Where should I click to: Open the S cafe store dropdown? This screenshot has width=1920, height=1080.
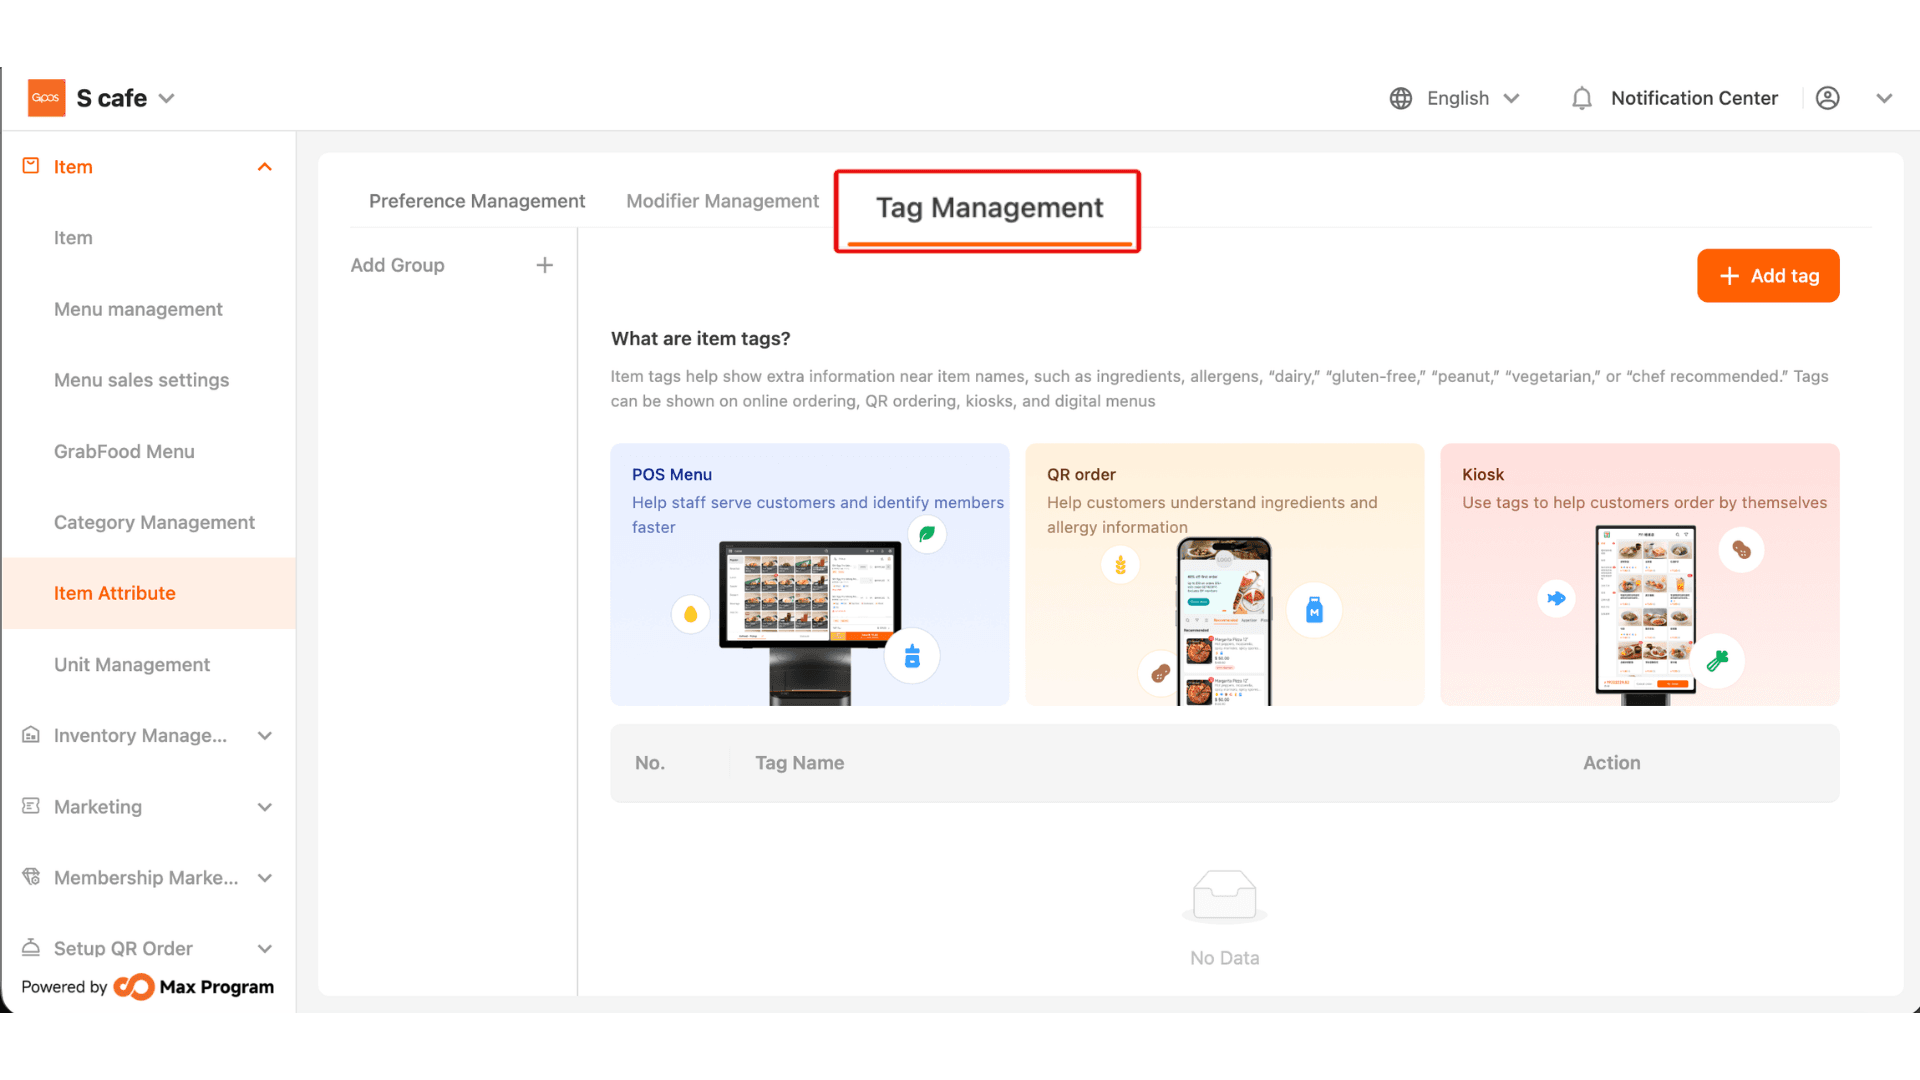(167, 98)
